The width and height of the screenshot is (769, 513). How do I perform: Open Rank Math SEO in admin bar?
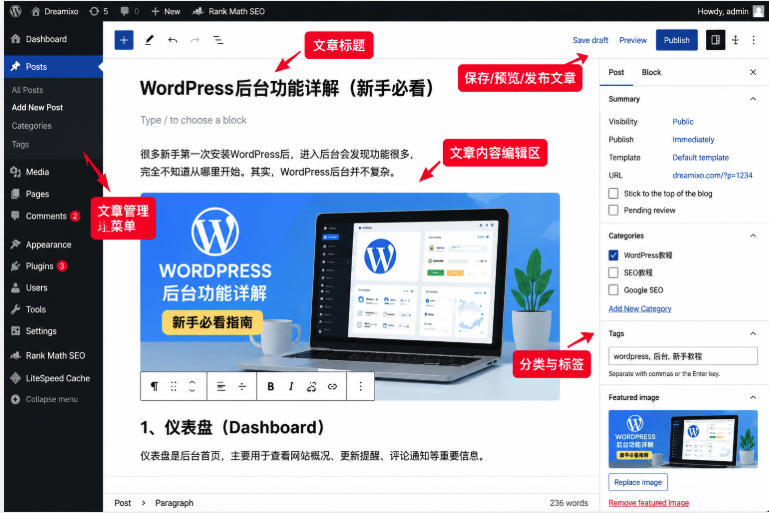(228, 11)
